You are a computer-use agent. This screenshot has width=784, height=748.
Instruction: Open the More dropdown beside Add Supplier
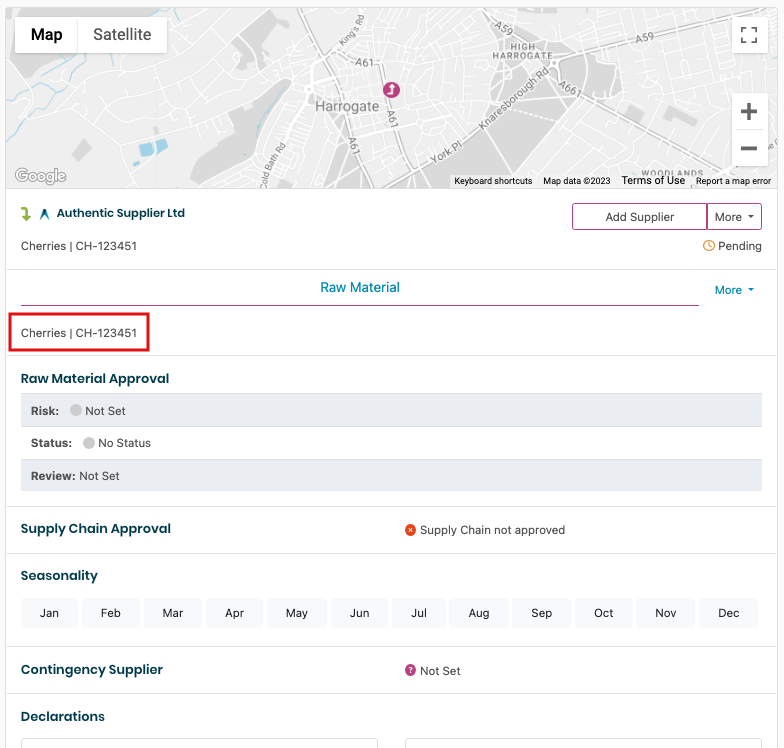[734, 217]
